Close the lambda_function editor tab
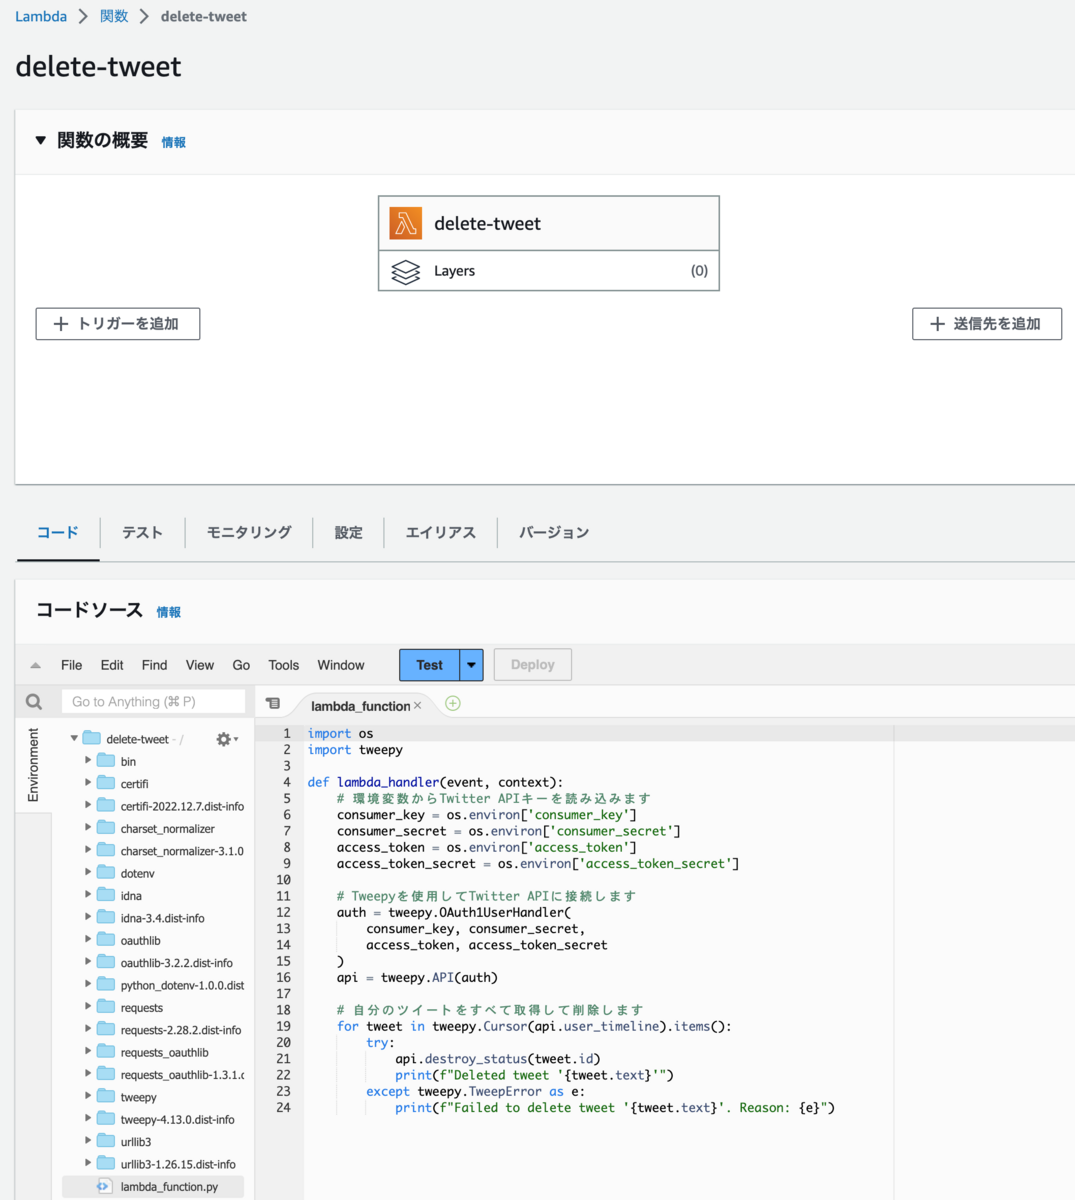This screenshot has height=1200, width=1075. tap(418, 706)
